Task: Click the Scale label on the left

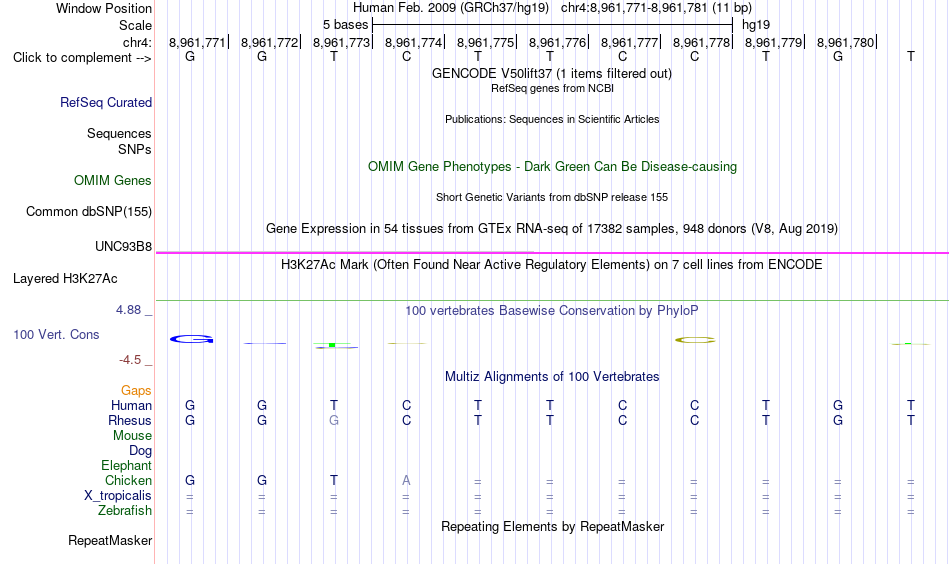Action: tap(135, 25)
